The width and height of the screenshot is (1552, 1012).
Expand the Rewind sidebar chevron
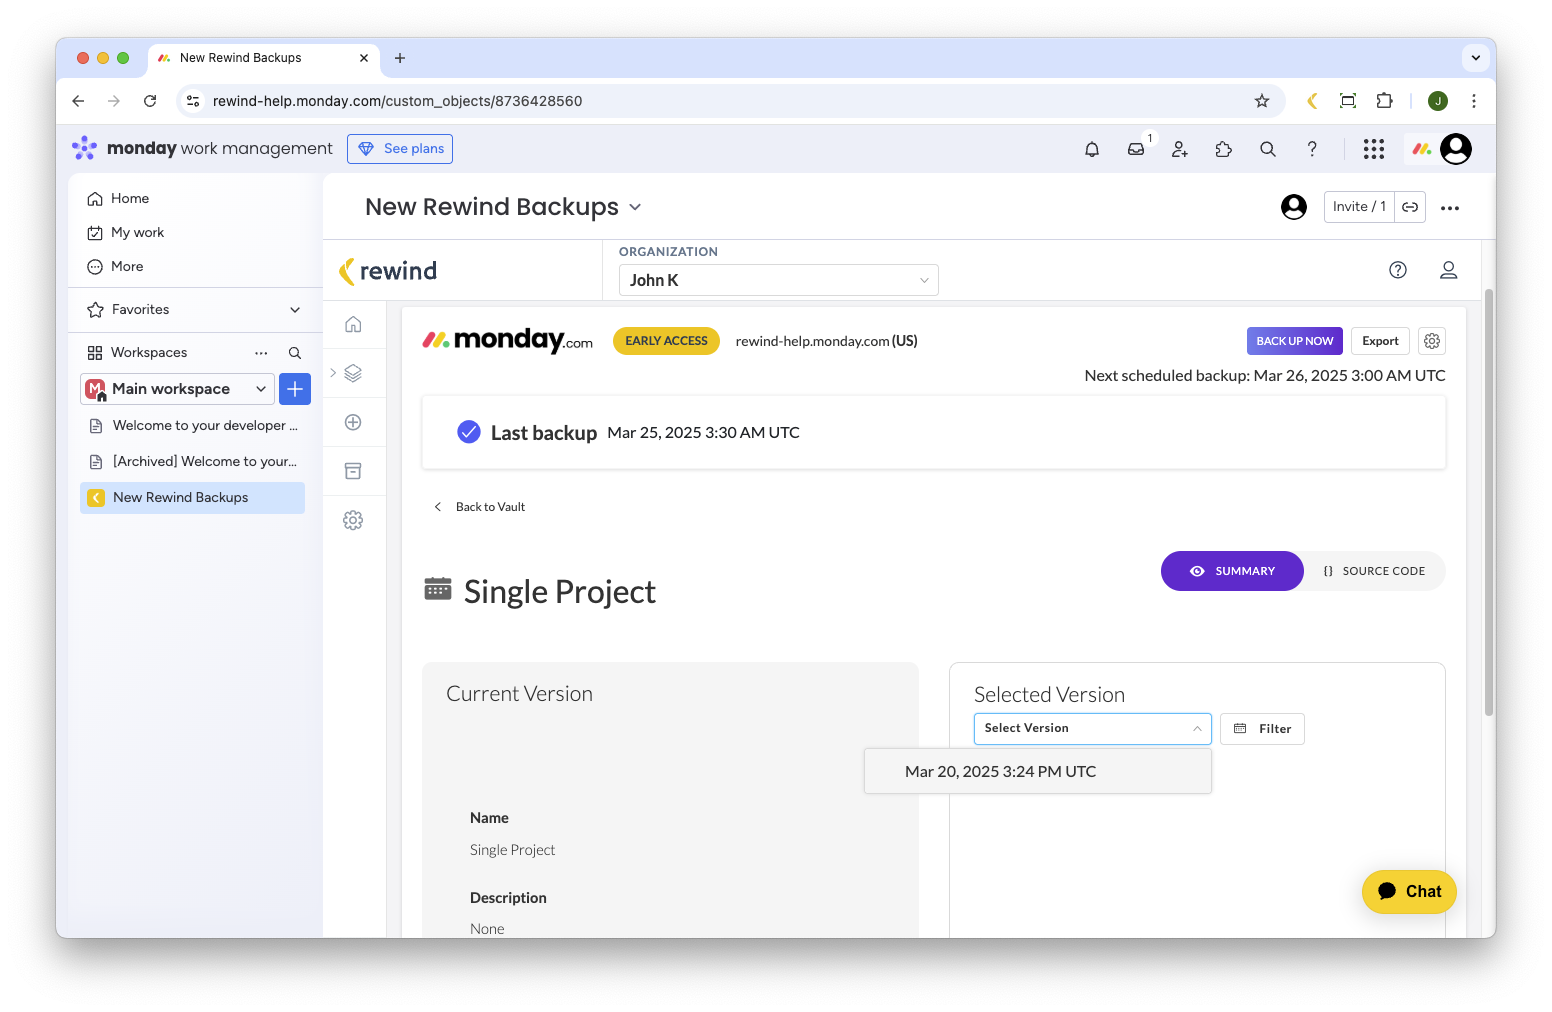click(333, 373)
